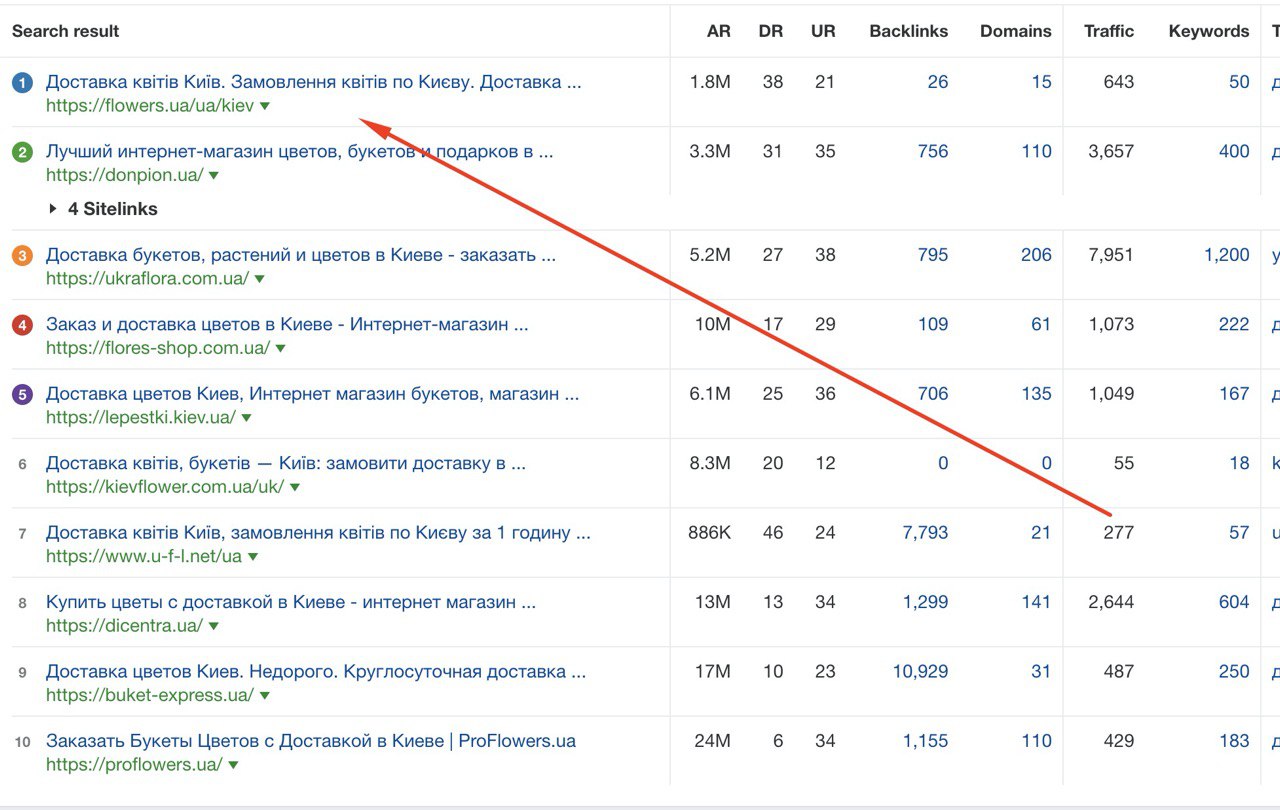Open the flores-shop.com.ua URL dropdown arrow
This screenshot has height=810, width=1280.
(280, 349)
